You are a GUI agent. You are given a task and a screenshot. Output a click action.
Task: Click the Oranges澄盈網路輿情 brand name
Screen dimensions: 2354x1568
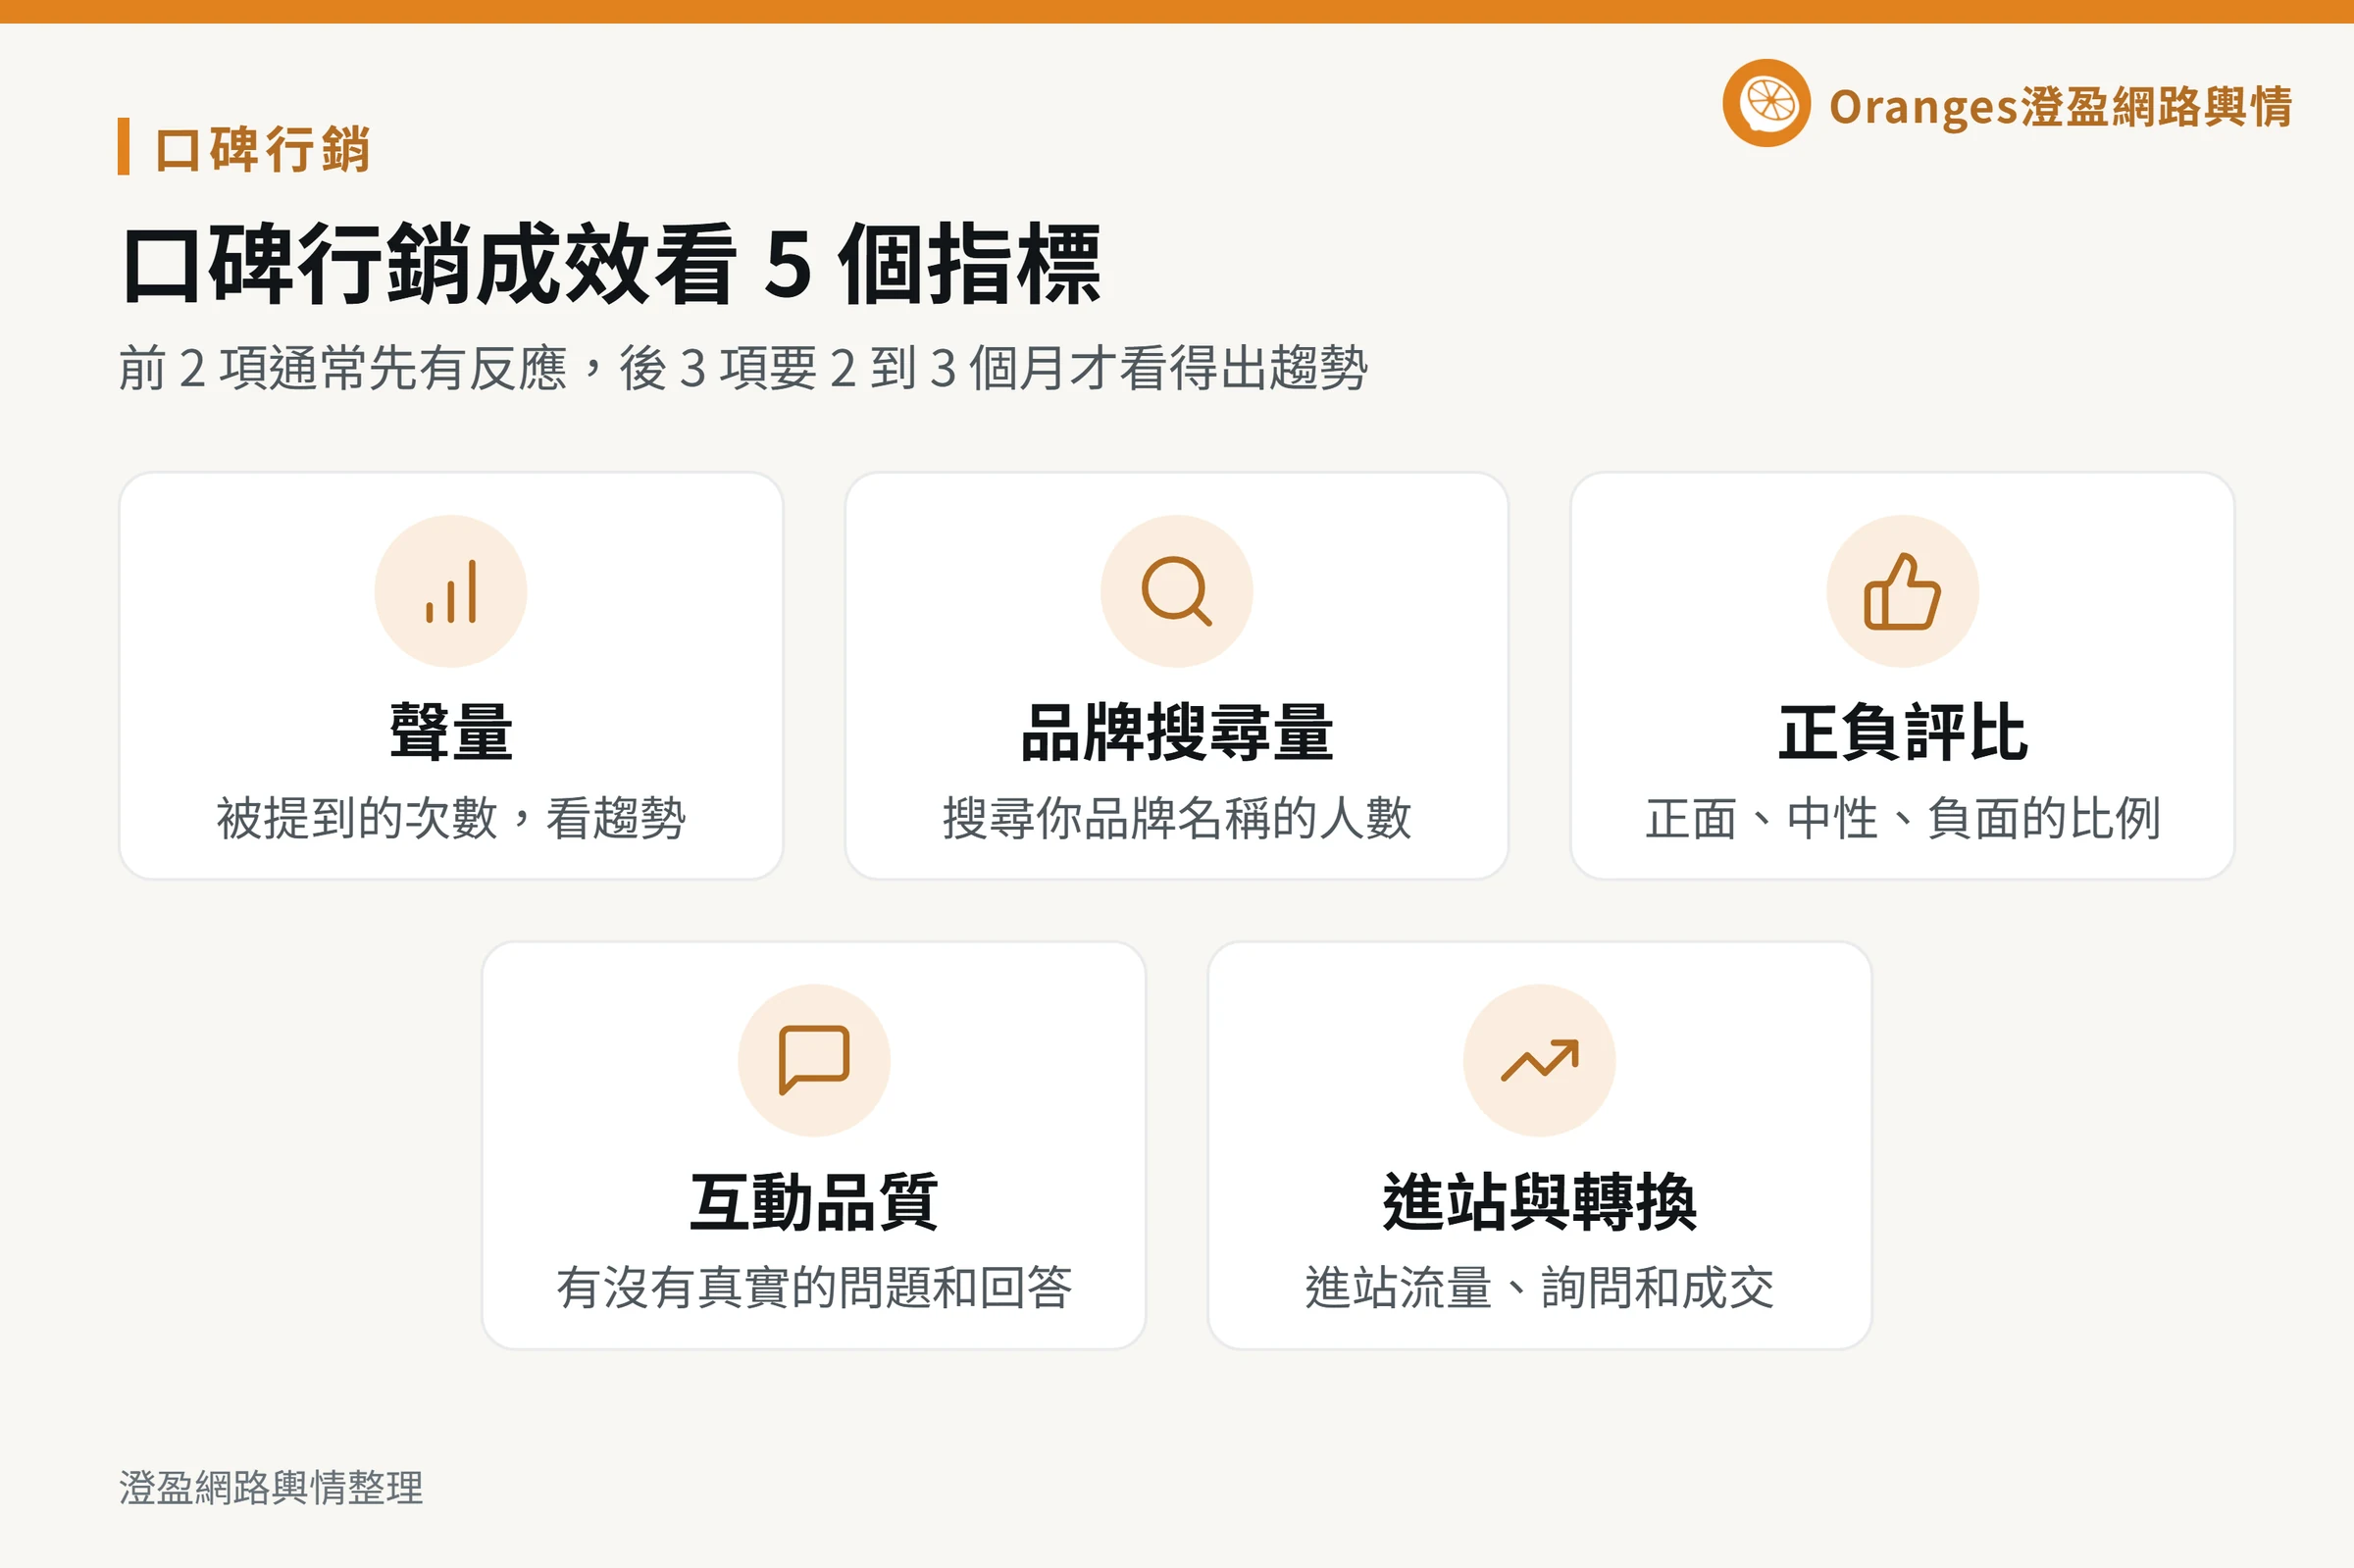[2060, 106]
